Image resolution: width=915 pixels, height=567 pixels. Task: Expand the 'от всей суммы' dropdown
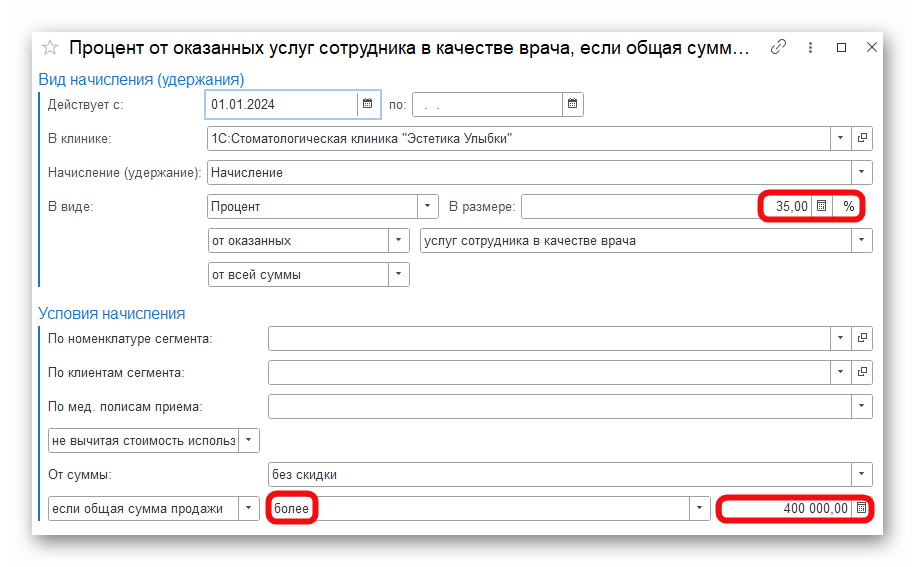point(399,274)
